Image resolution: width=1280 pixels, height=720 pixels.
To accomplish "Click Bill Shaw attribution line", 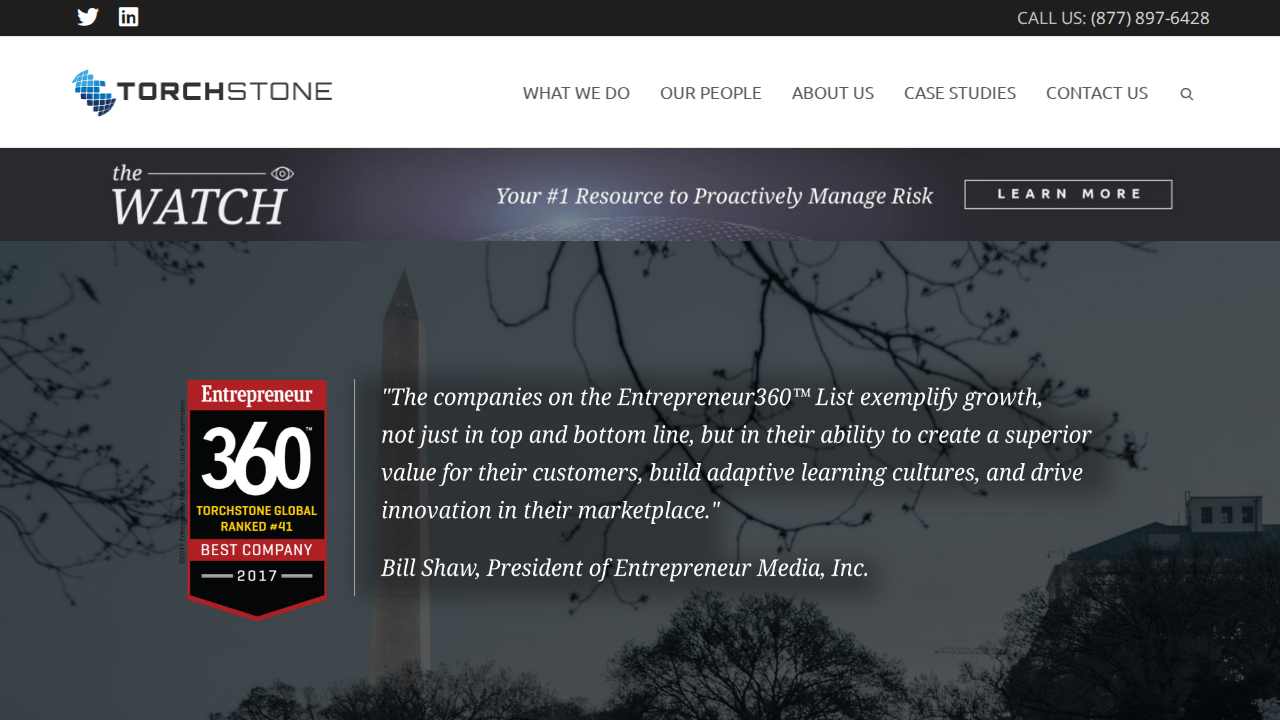I will [625, 568].
